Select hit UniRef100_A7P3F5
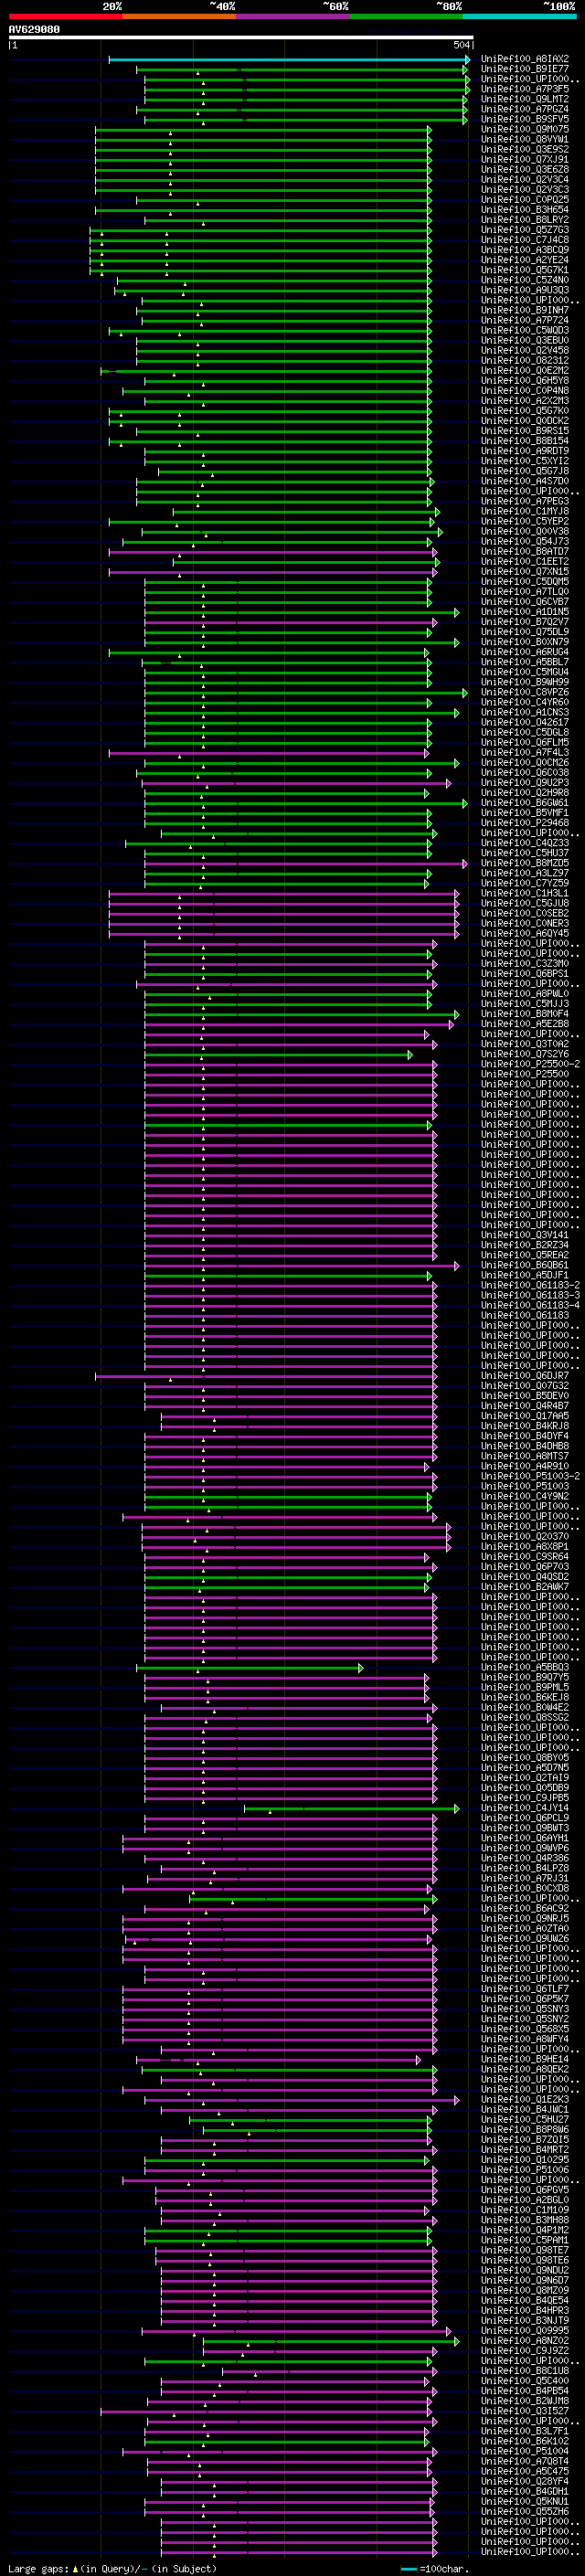Screen dimensions: 585x2576 click(x=524, y=89)
